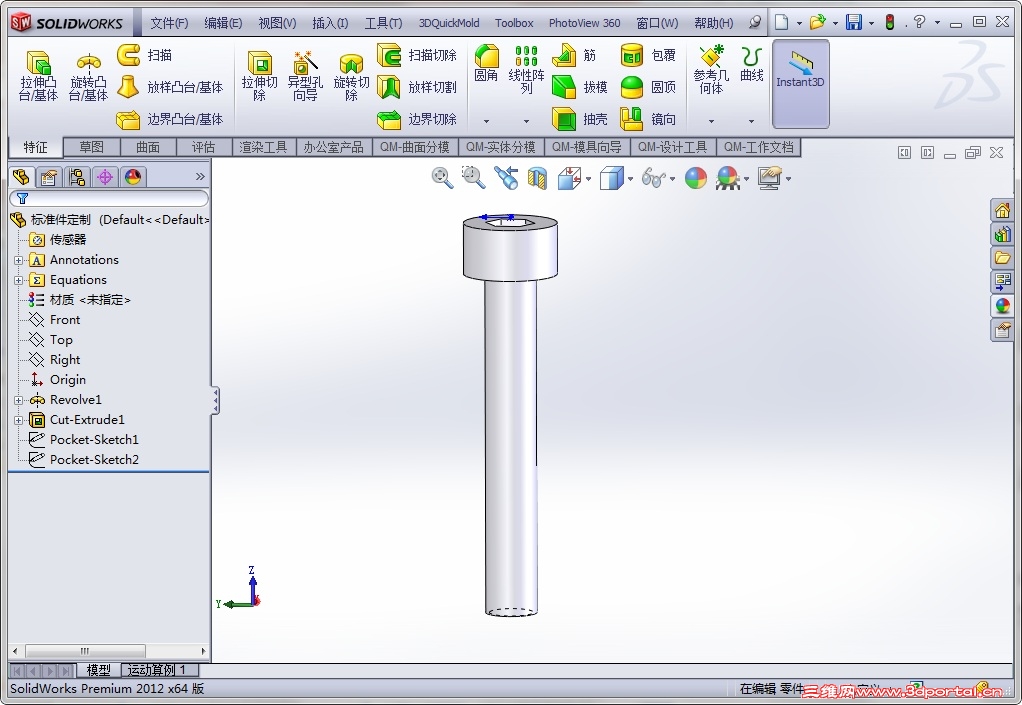Open Linear Pattern dropdown arrow
This screenshot has height=705, width=1022.
click(x=526, y=121)
